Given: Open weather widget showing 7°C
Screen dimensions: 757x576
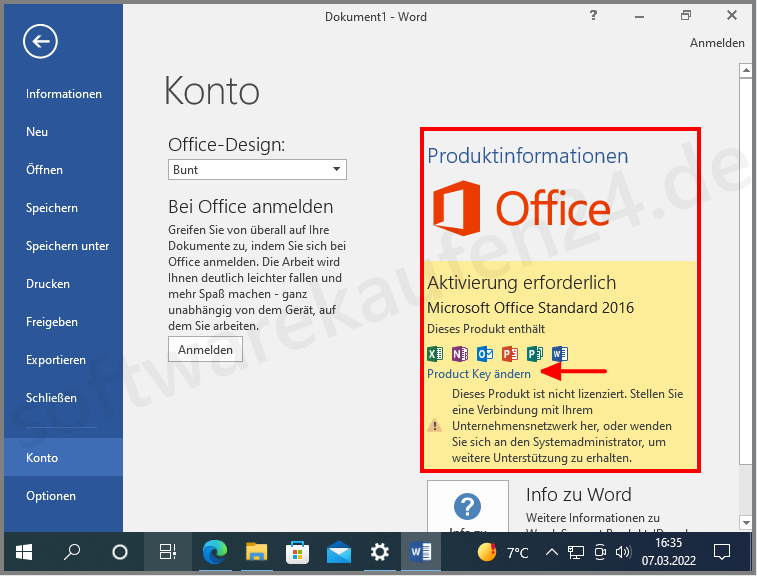Looking at the screenshot, I should click(503, 552).
